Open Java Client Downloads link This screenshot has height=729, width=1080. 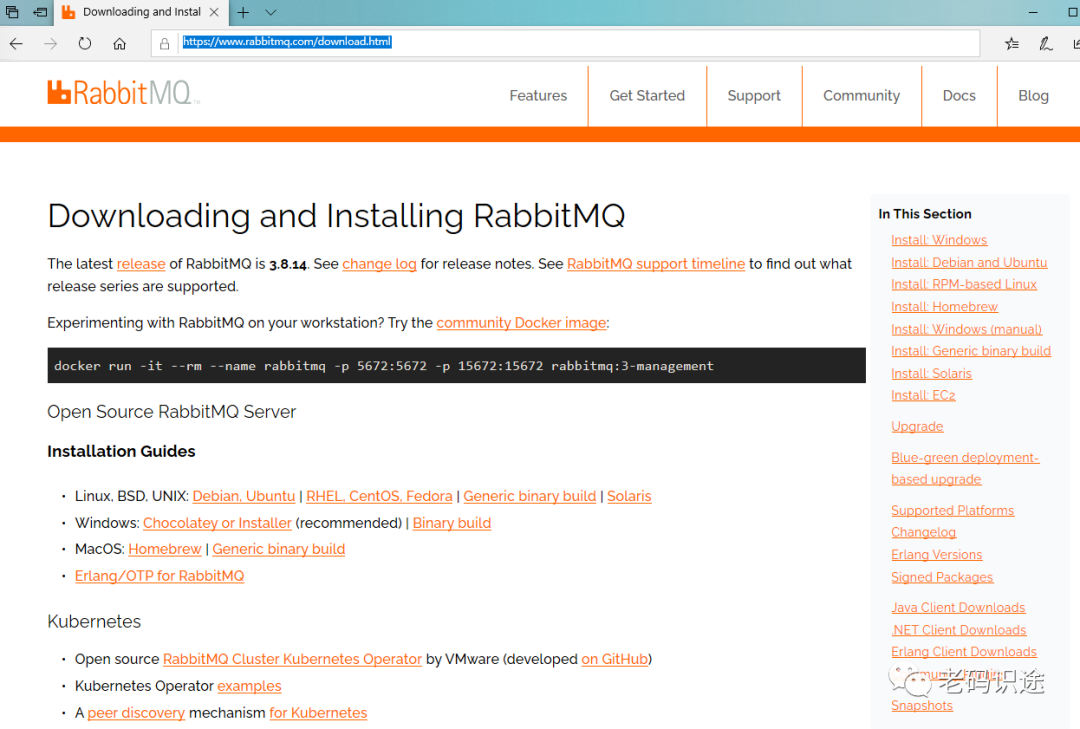[x=958, y=608]
